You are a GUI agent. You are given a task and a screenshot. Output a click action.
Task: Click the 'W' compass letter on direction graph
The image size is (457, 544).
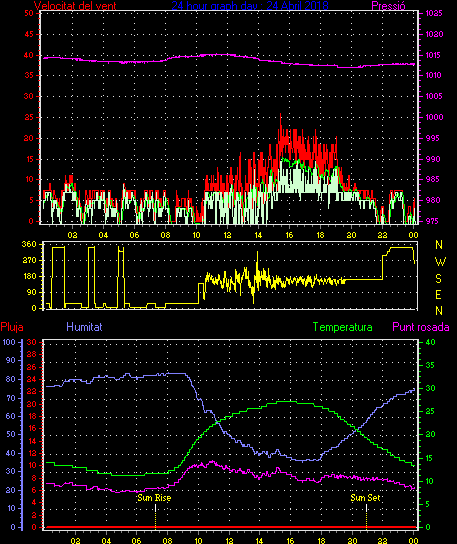pos(440,262)
